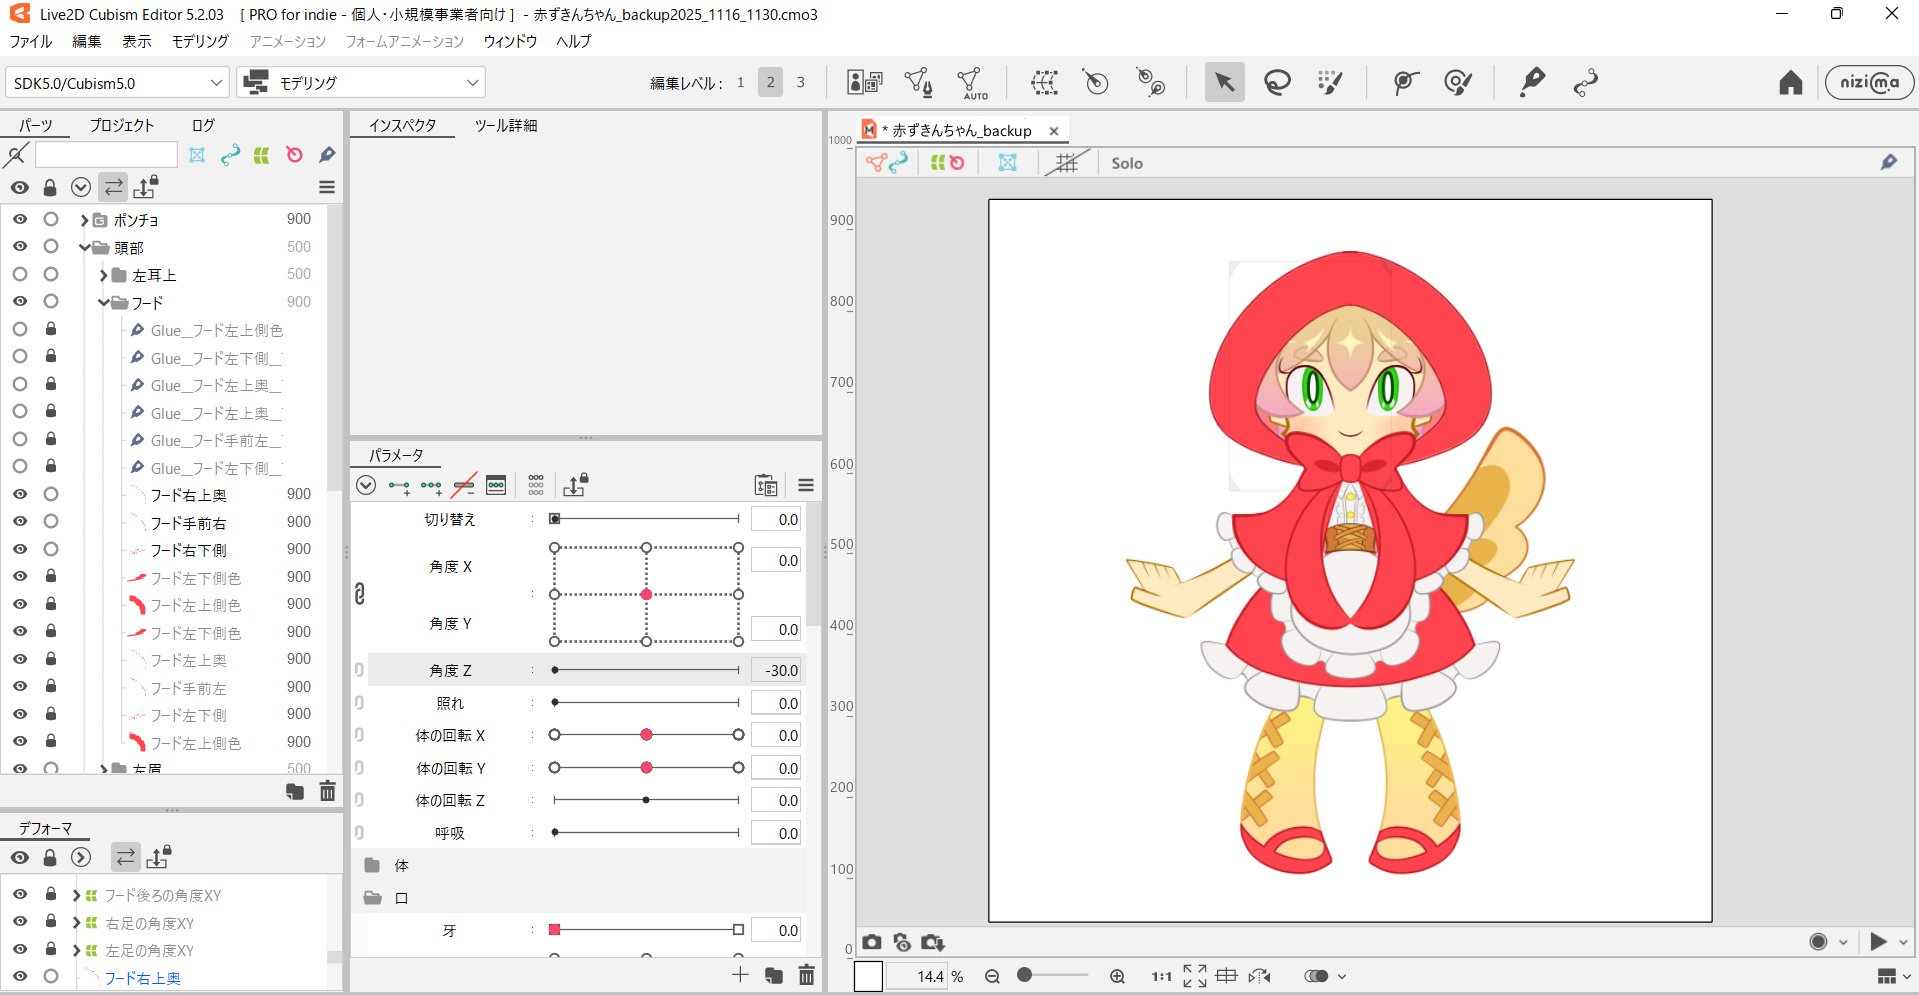This screenshot has height=995, width=1919.
Task: Select the lasso selection tool
Action: pos(1277,82)
